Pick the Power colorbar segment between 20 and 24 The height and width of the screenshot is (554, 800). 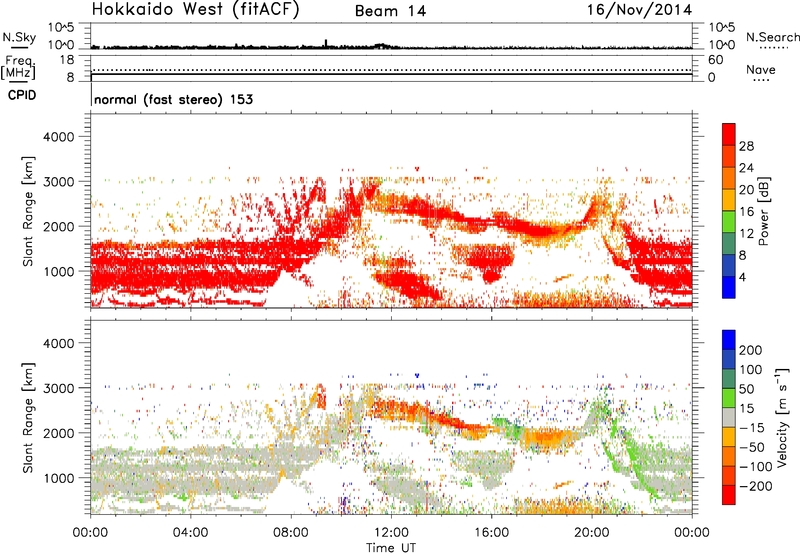(x=729, y=178)
